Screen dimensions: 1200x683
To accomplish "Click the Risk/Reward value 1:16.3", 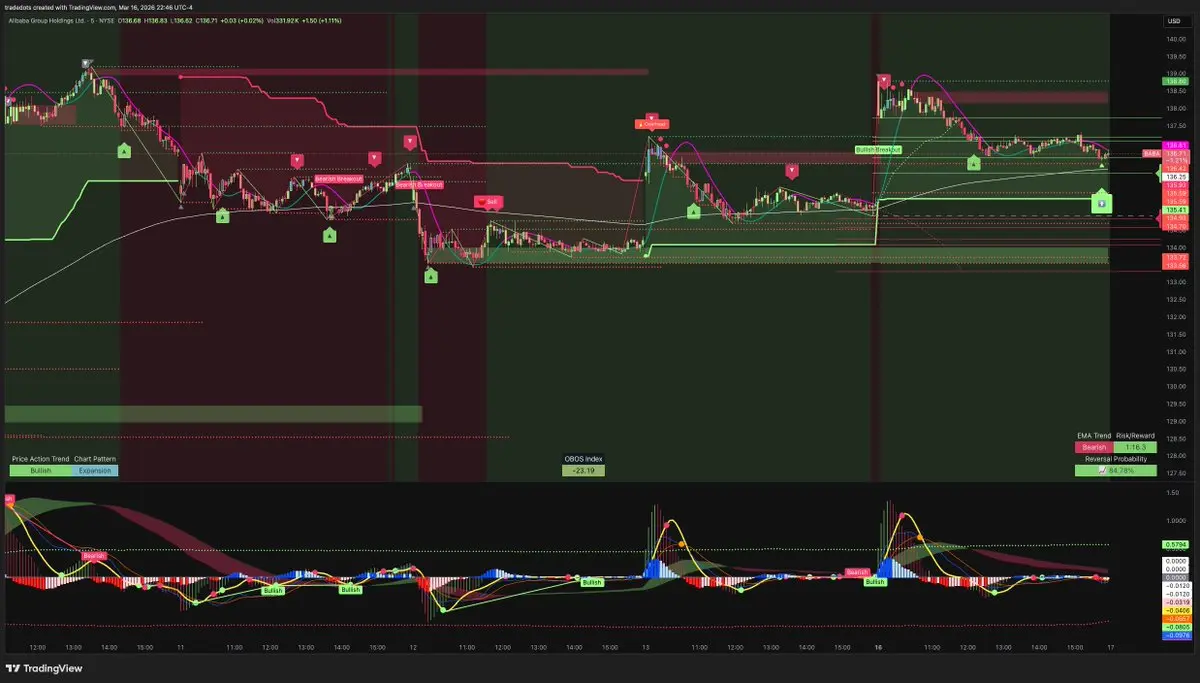I will point(1135,447).
